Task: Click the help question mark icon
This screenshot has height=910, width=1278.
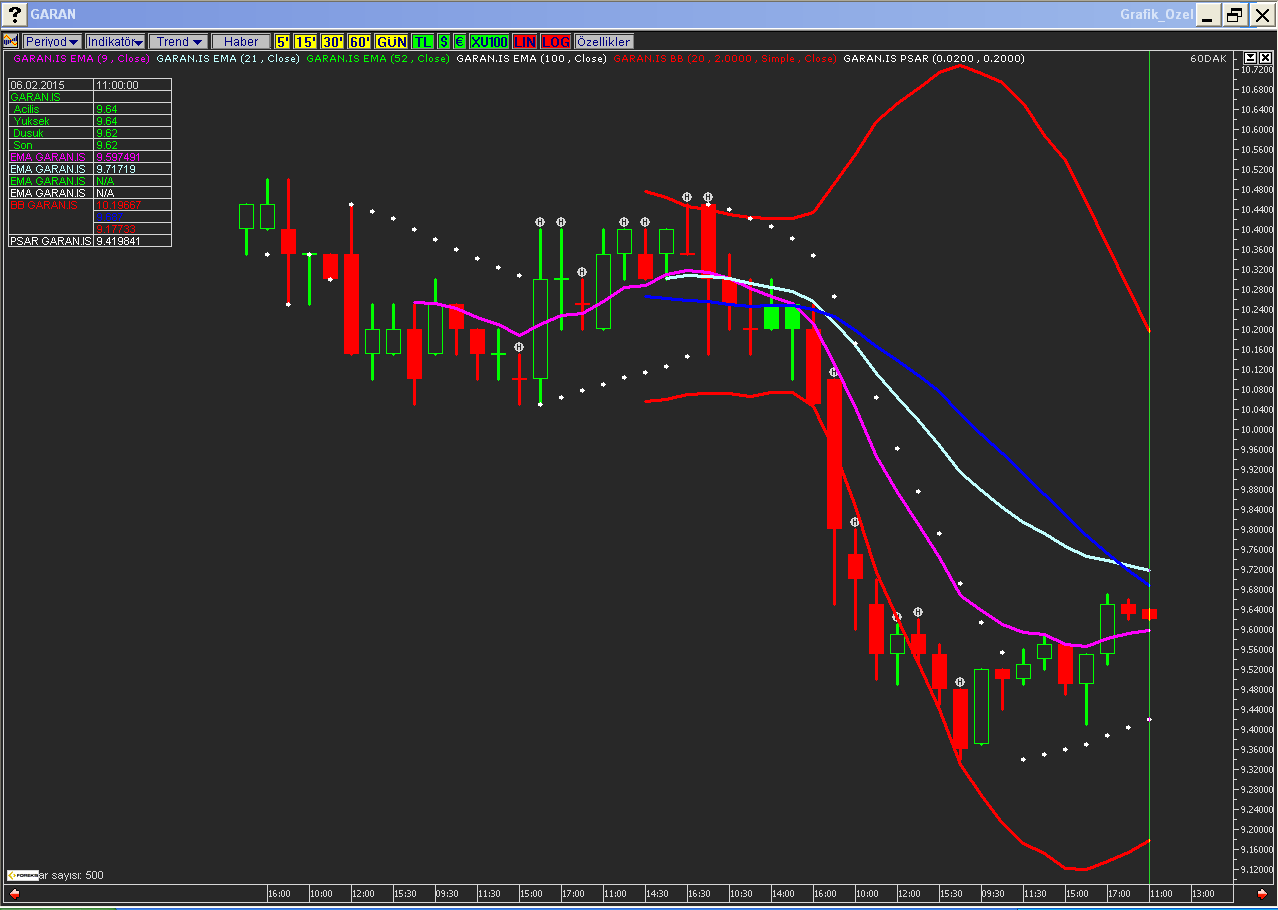Action: (x=15, y=14)
